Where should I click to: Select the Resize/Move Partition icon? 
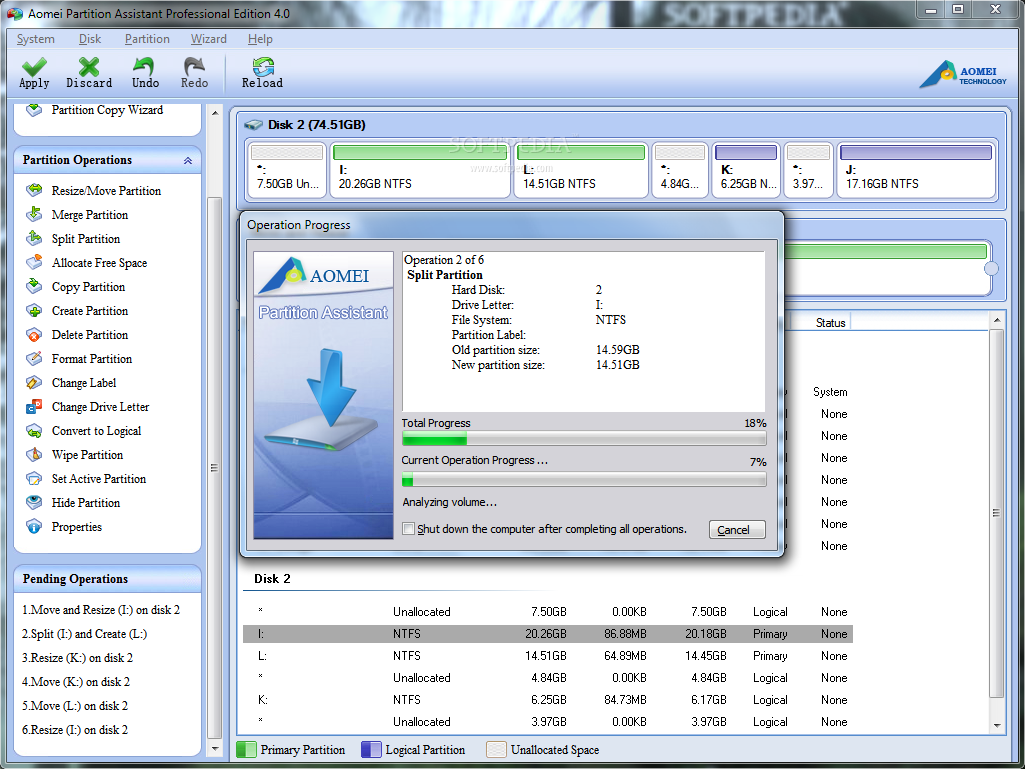point(35,190)
